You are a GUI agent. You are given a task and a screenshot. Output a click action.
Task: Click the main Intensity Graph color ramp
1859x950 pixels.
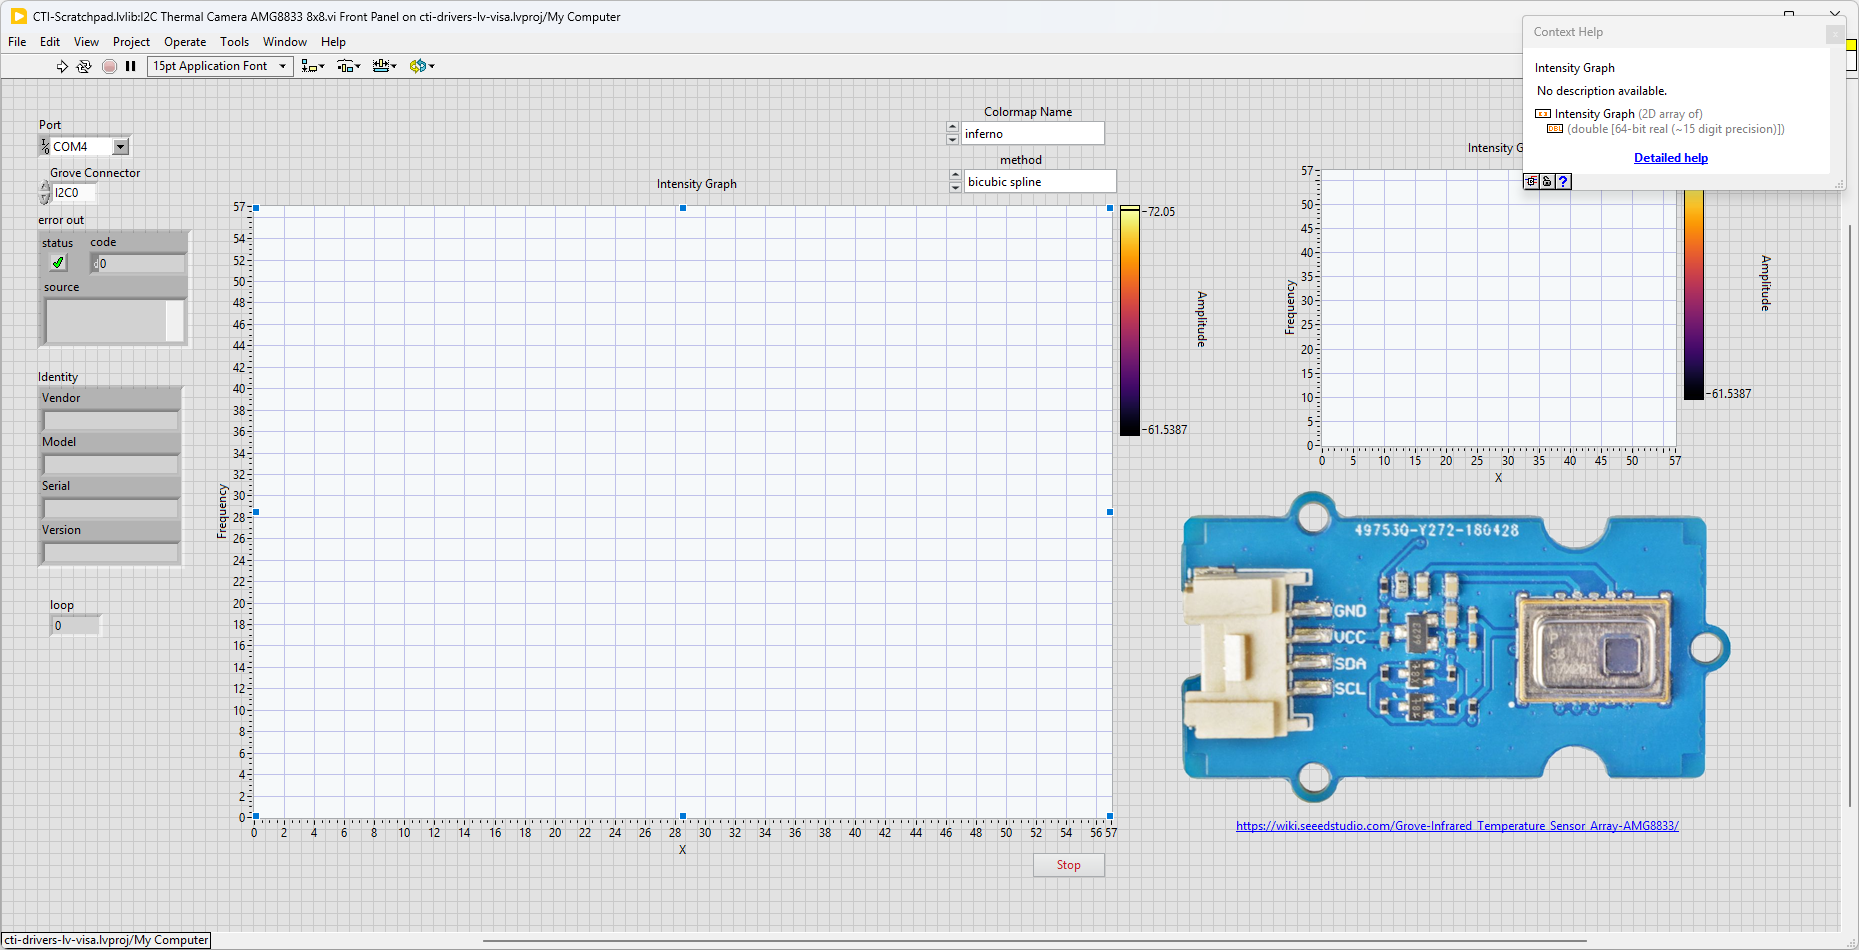coord(1129,320)
